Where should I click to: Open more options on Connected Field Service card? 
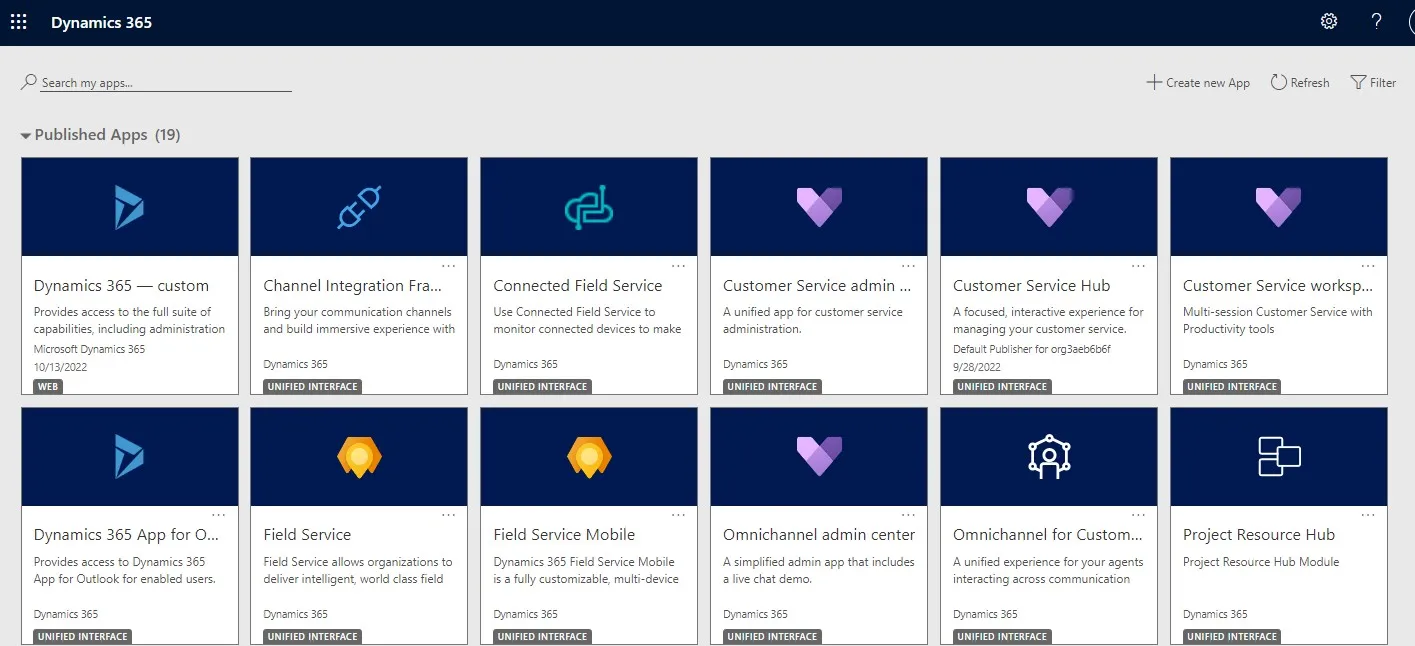point(679,266)
